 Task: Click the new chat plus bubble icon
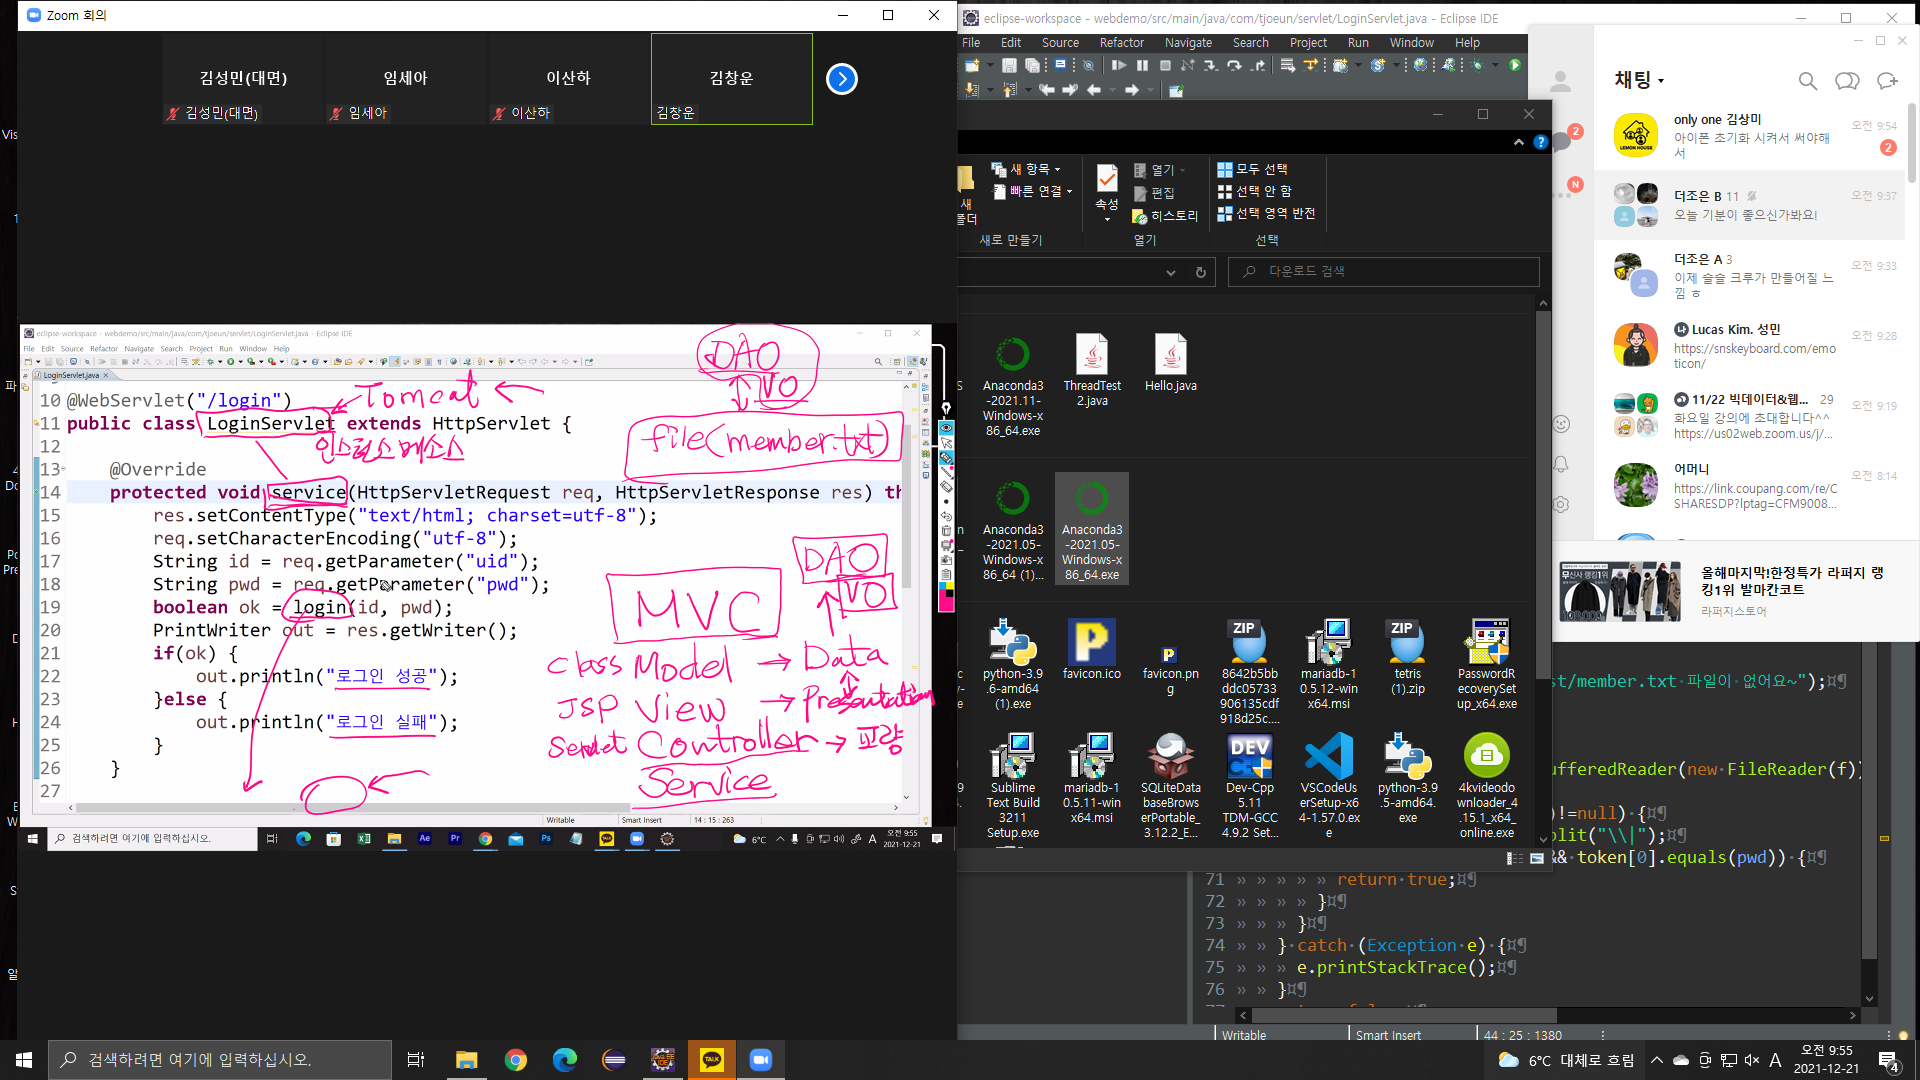pos(1887,81)
